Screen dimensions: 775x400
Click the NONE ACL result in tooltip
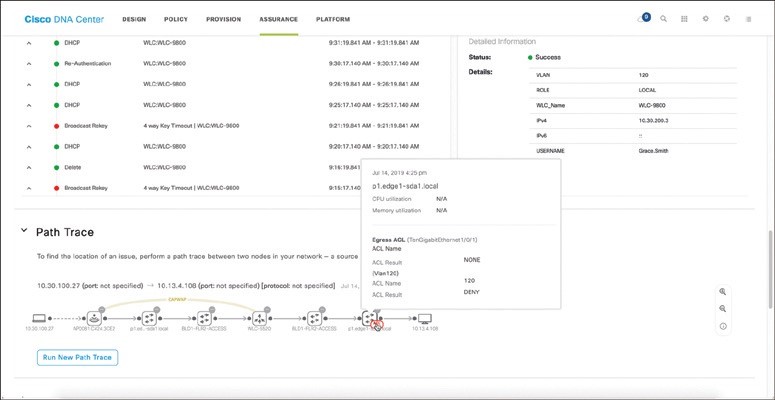472,260
